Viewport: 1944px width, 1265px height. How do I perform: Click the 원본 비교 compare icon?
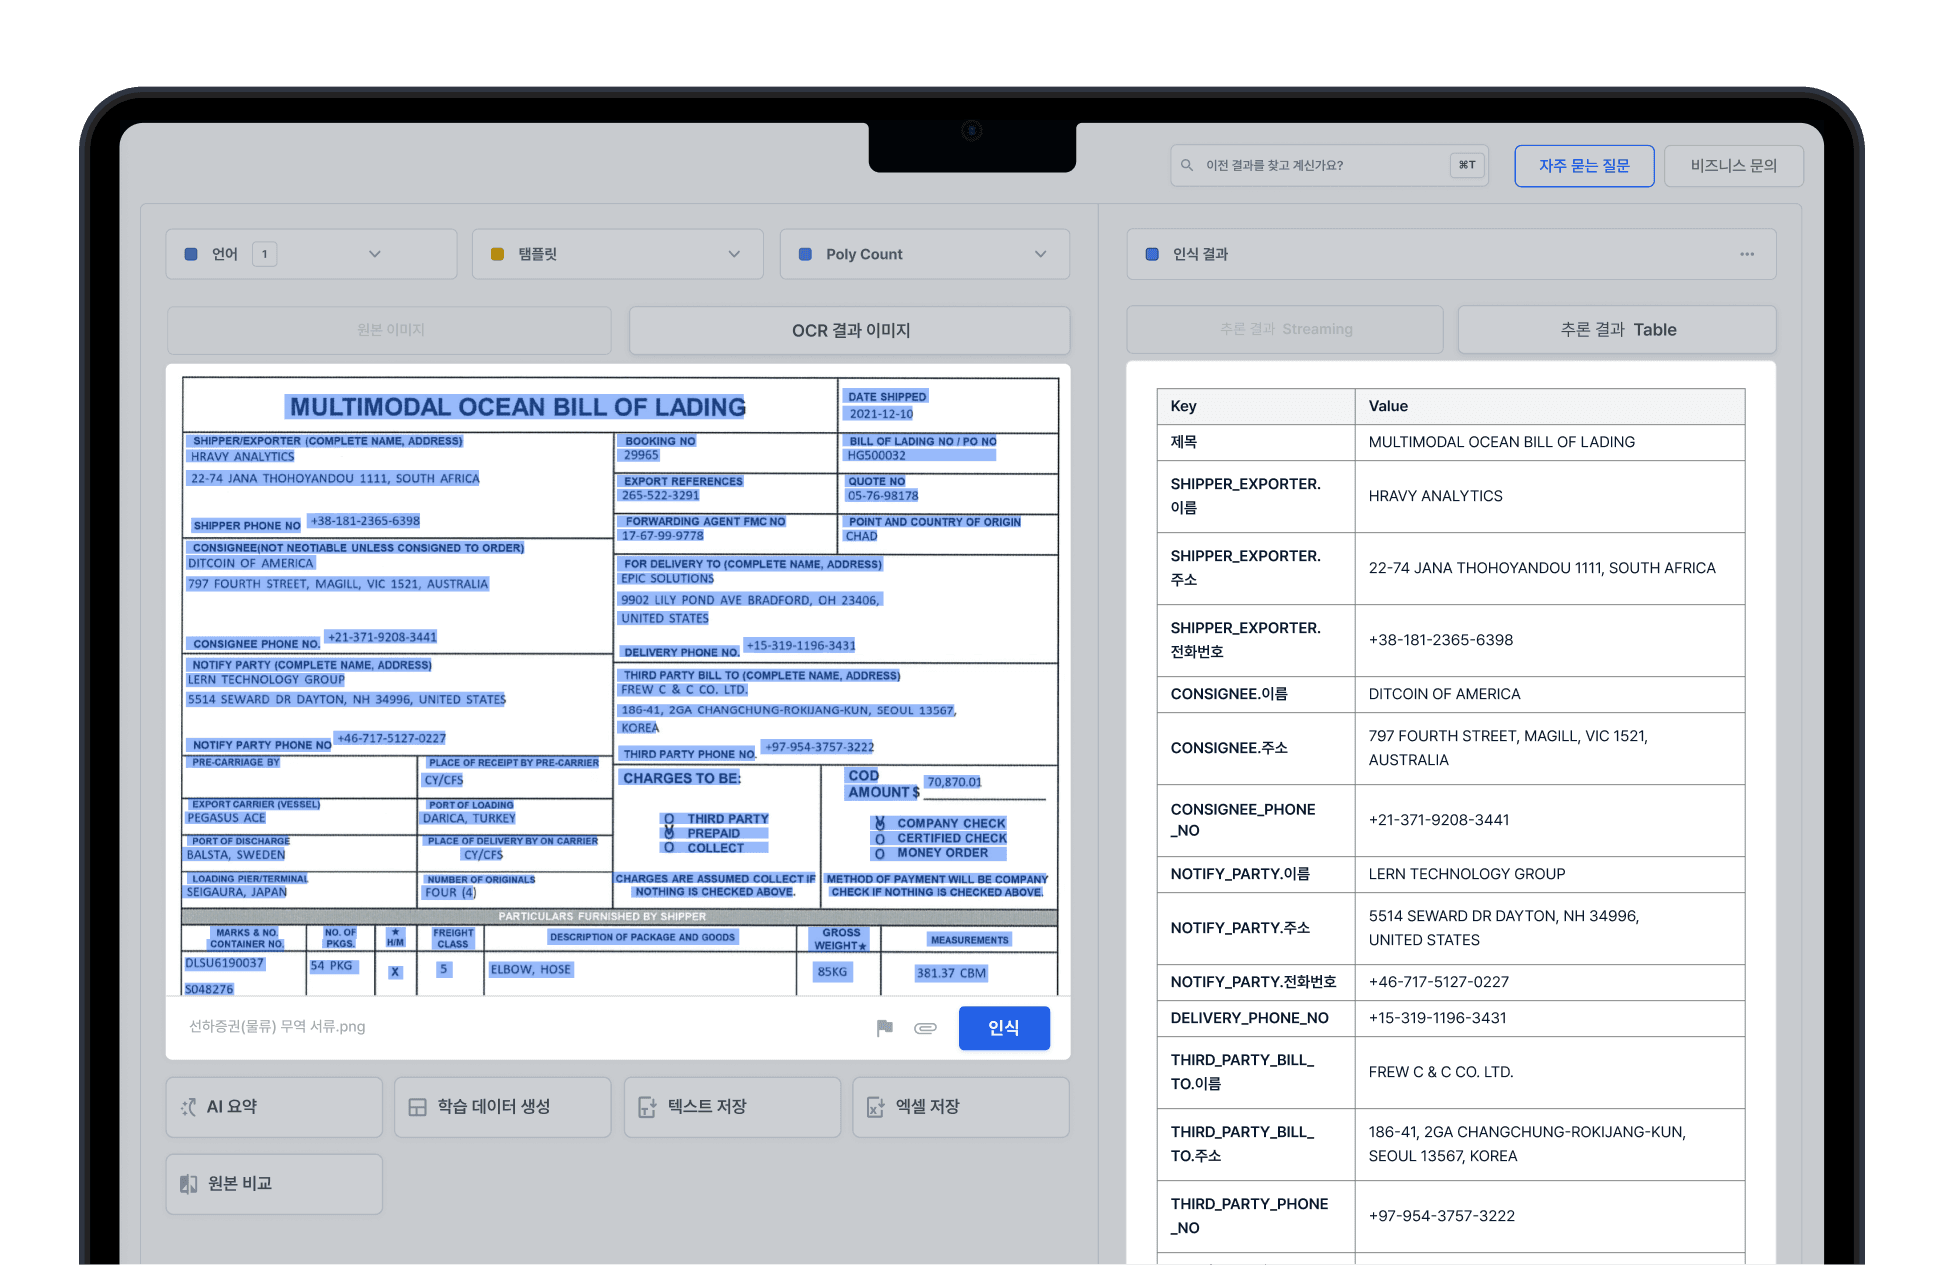pyautogui.click(x=188, y=1184)
